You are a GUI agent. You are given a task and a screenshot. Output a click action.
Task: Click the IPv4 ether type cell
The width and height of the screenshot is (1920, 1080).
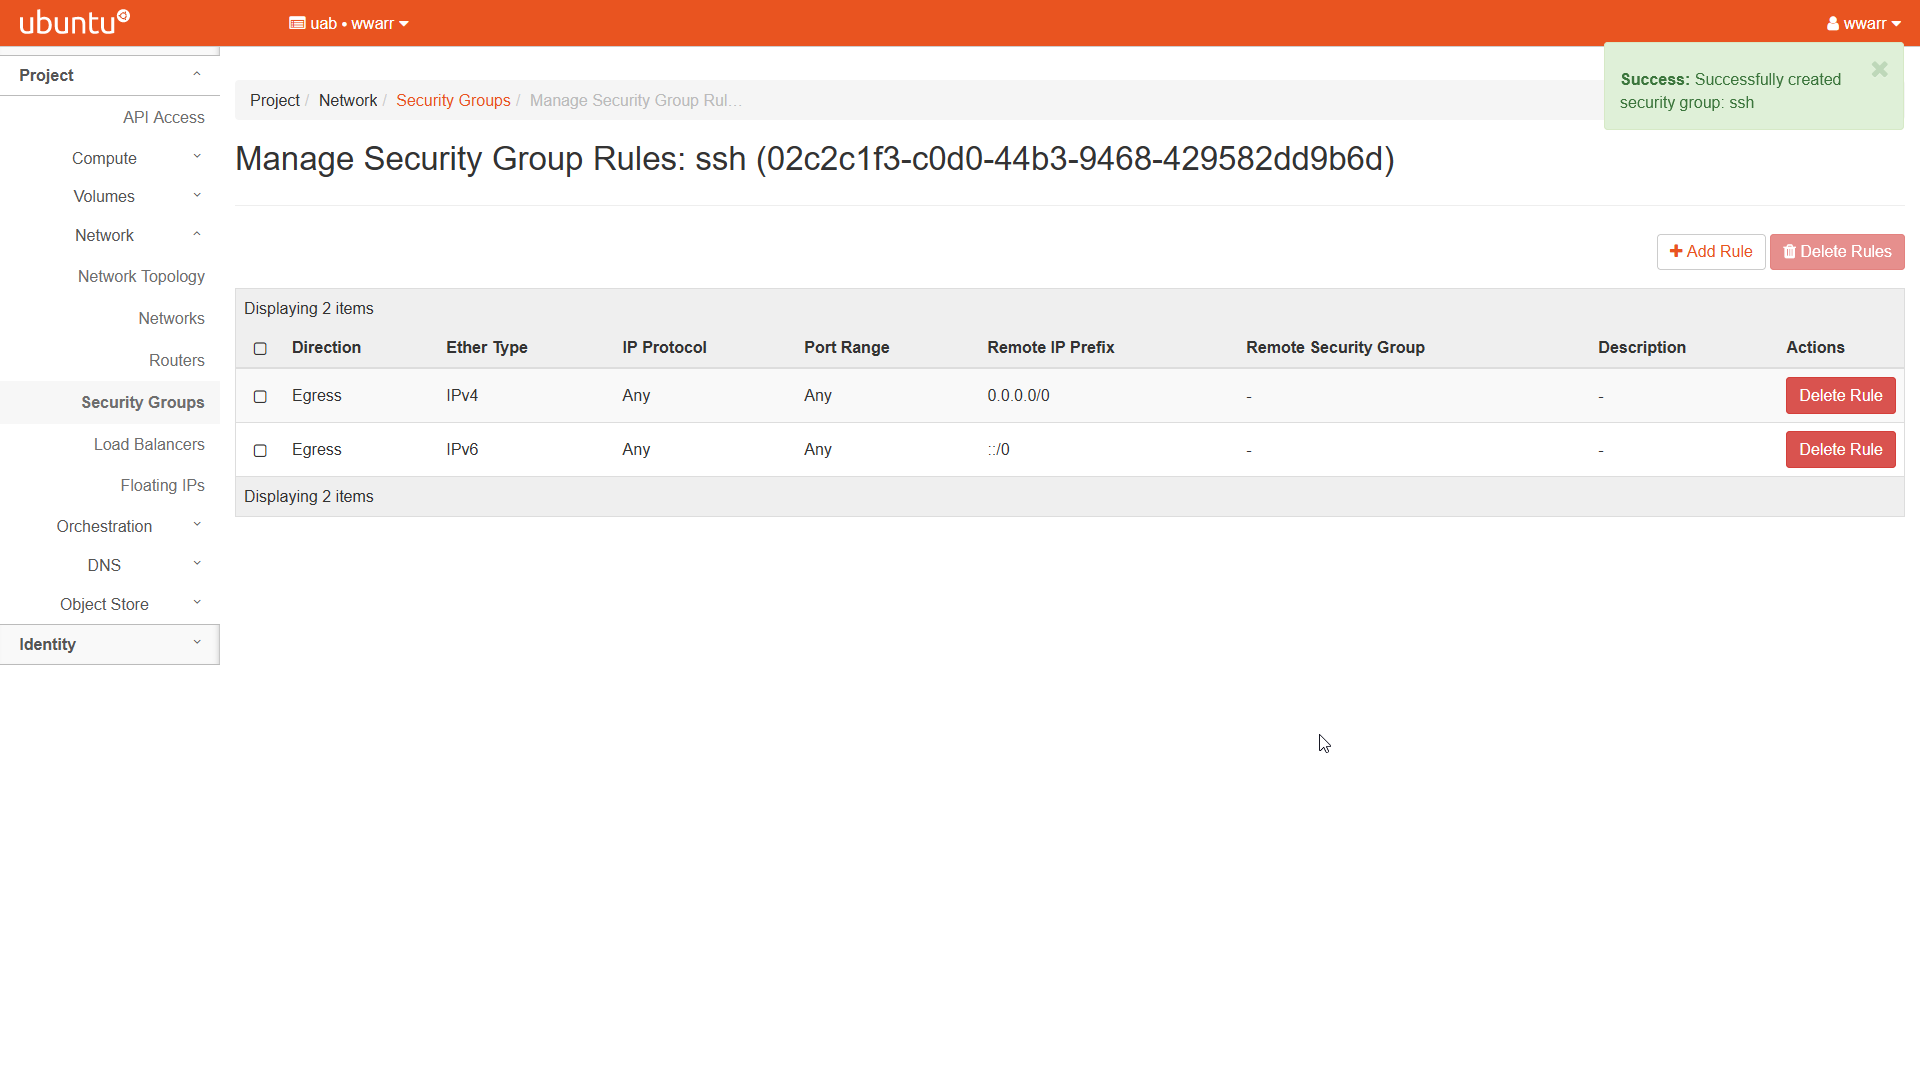tap(462, 396)
